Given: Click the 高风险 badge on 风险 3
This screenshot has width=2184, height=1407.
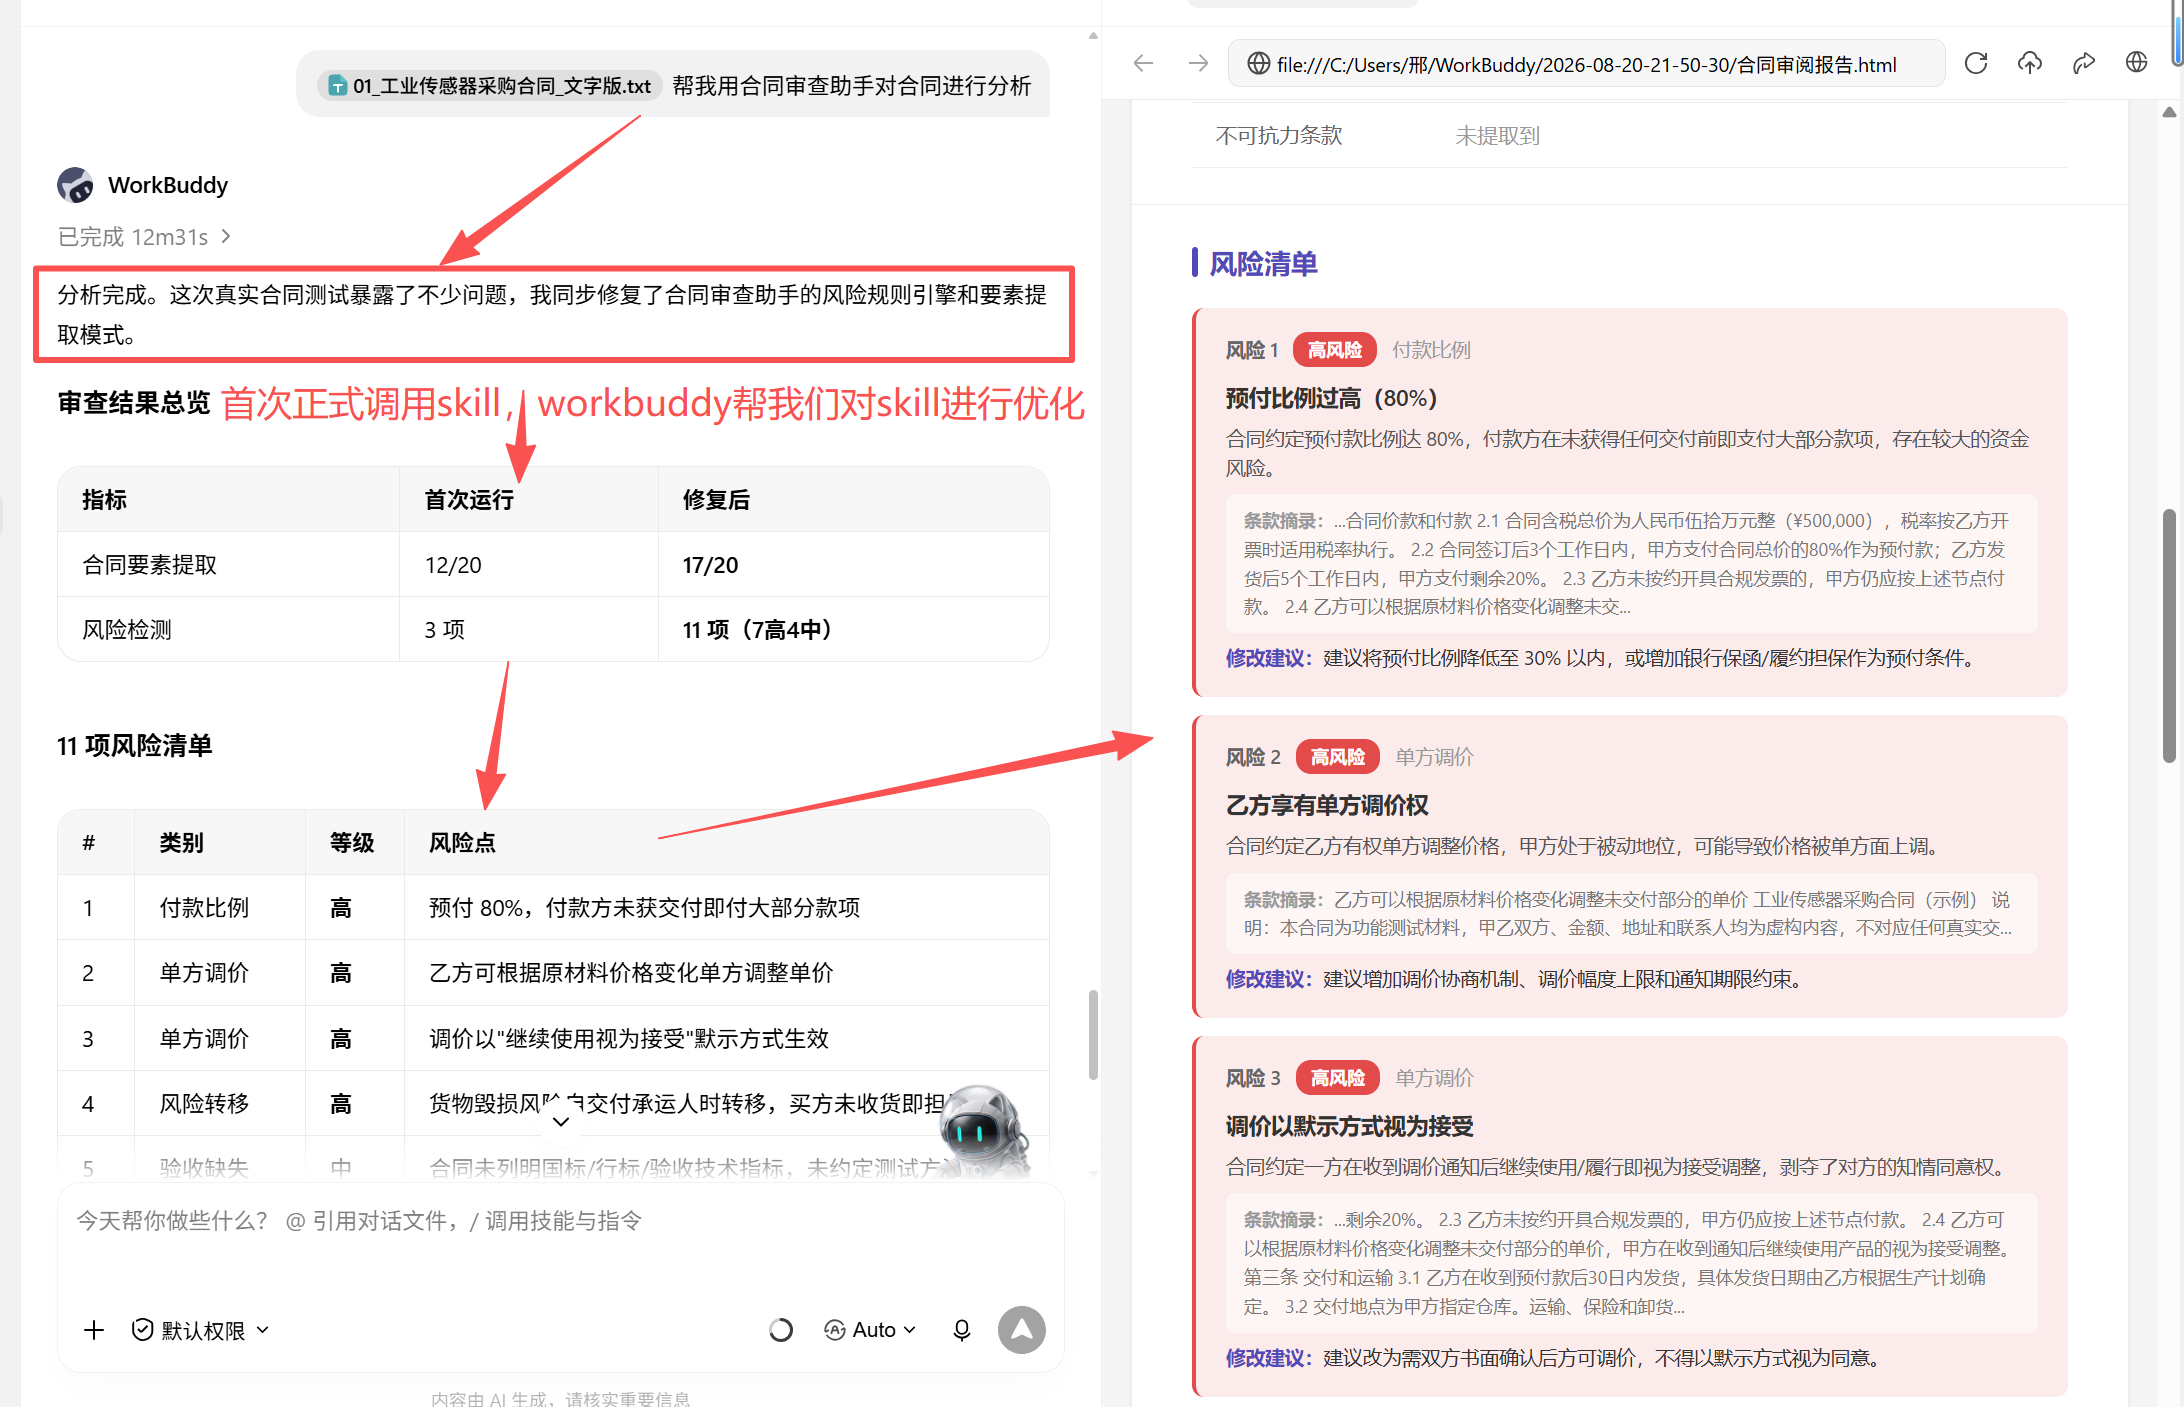Looking at the screenshot, I should pyautogui.click(x=1338, y=1078).
